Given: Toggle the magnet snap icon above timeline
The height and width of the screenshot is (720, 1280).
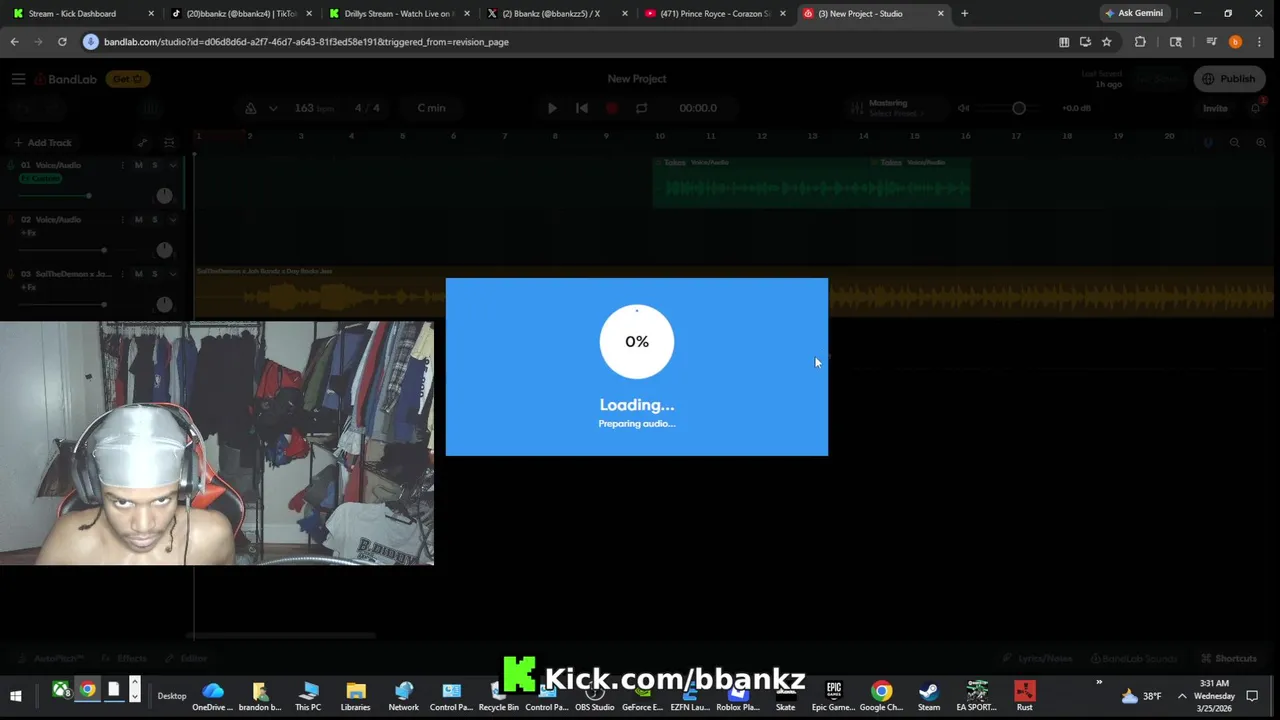Looking at the screenshot, I should [x=1208, y=143].
